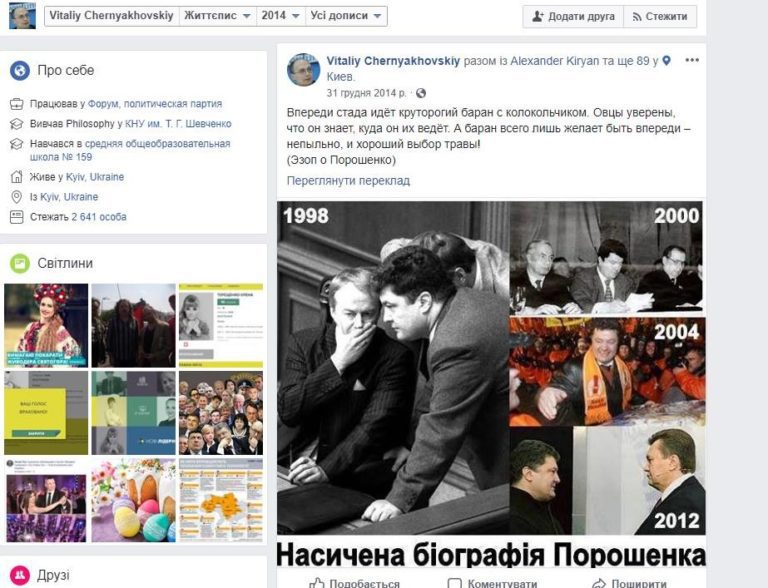Click Коментувати under the post

(x=493, y=584)
